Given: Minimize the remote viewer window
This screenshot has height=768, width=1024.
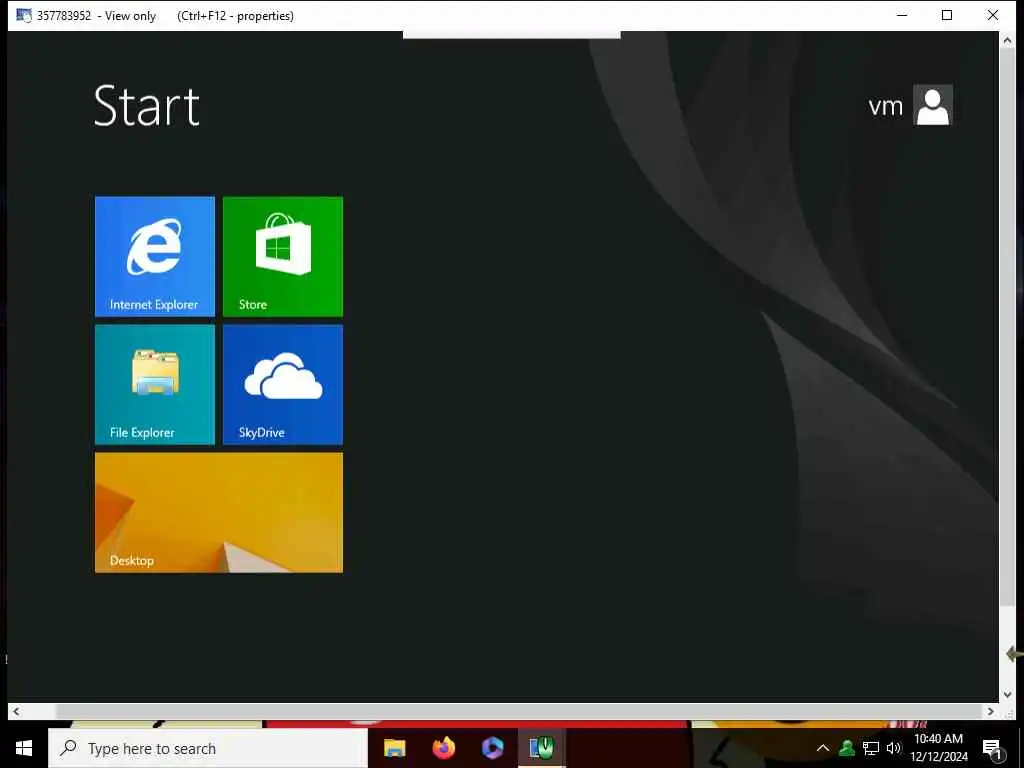Looking at the screenshot, I should 902,15.
